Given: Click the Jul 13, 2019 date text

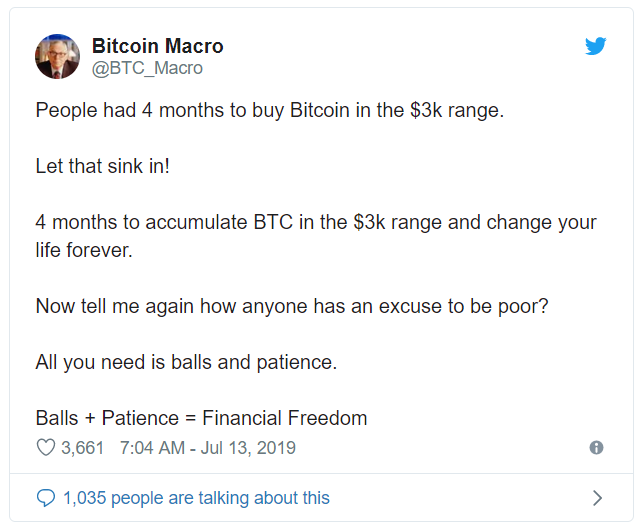Looking at the screenshot, I should point(248,448).
